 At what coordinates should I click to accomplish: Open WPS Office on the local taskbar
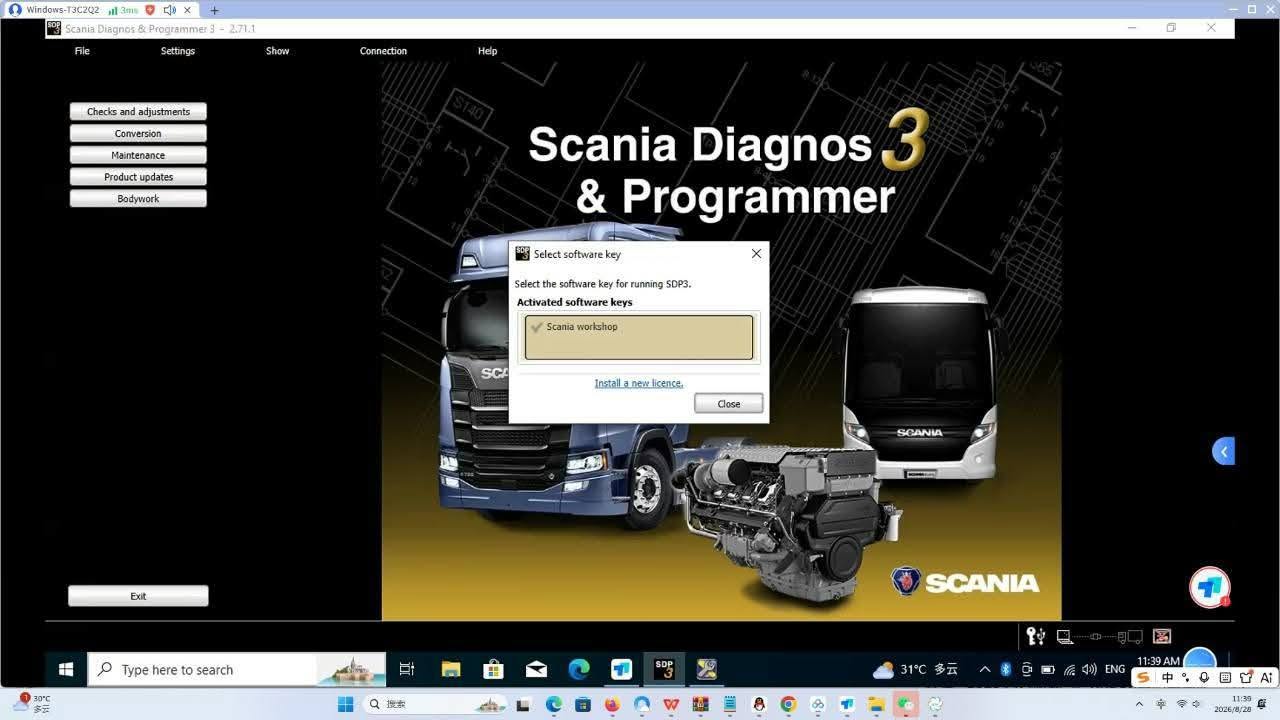coord(670,704)
